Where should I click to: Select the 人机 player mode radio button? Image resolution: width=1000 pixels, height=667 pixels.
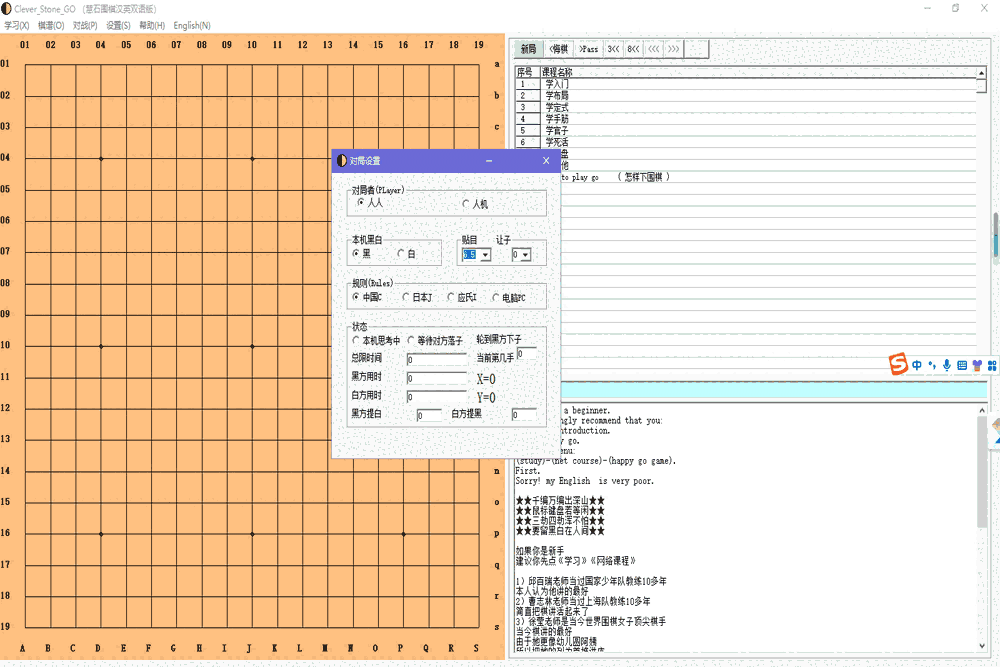tap(466, 204)
